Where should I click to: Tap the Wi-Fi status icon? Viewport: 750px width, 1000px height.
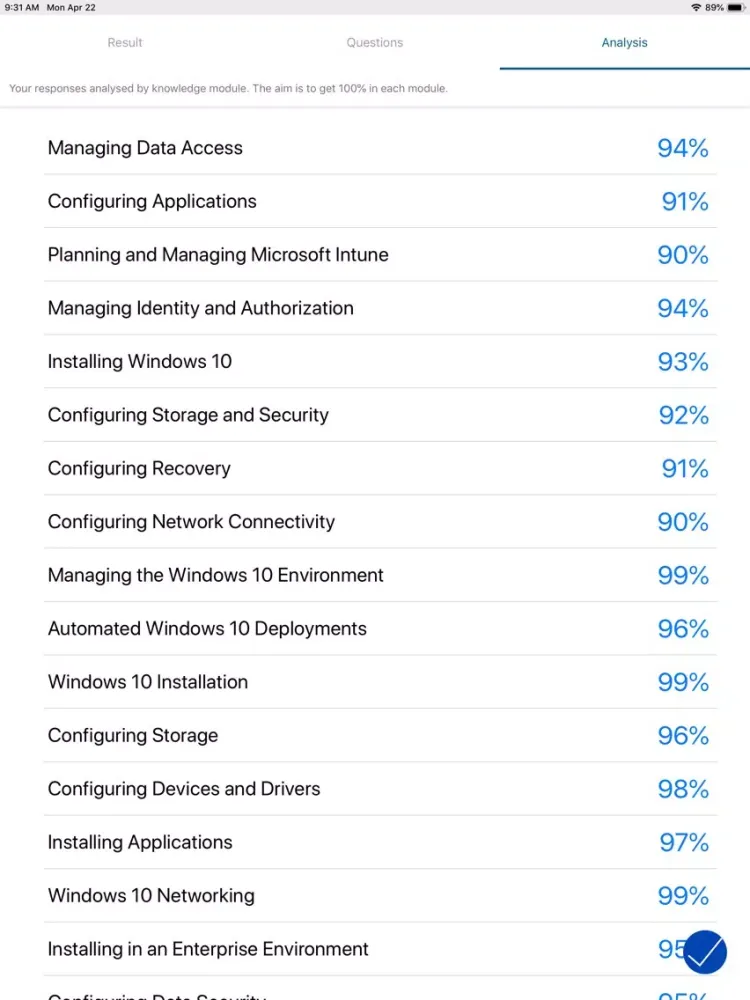696,7
